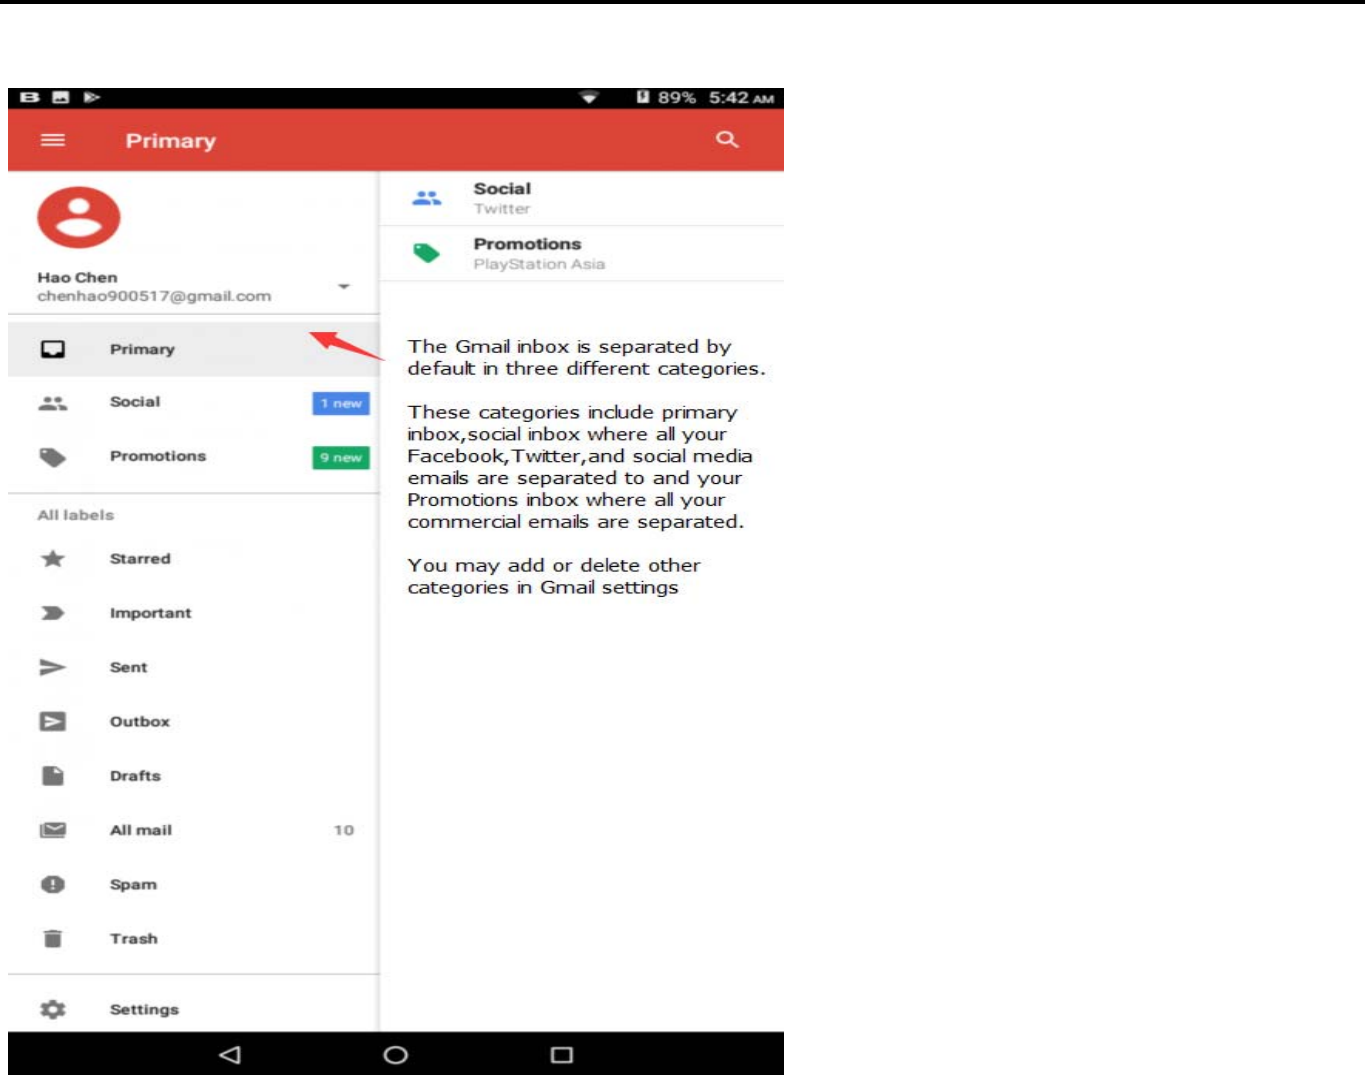Tap the chenhao900517@gmail.com address
This screenshot has height=1075, width=1365.
click(154, 296)
